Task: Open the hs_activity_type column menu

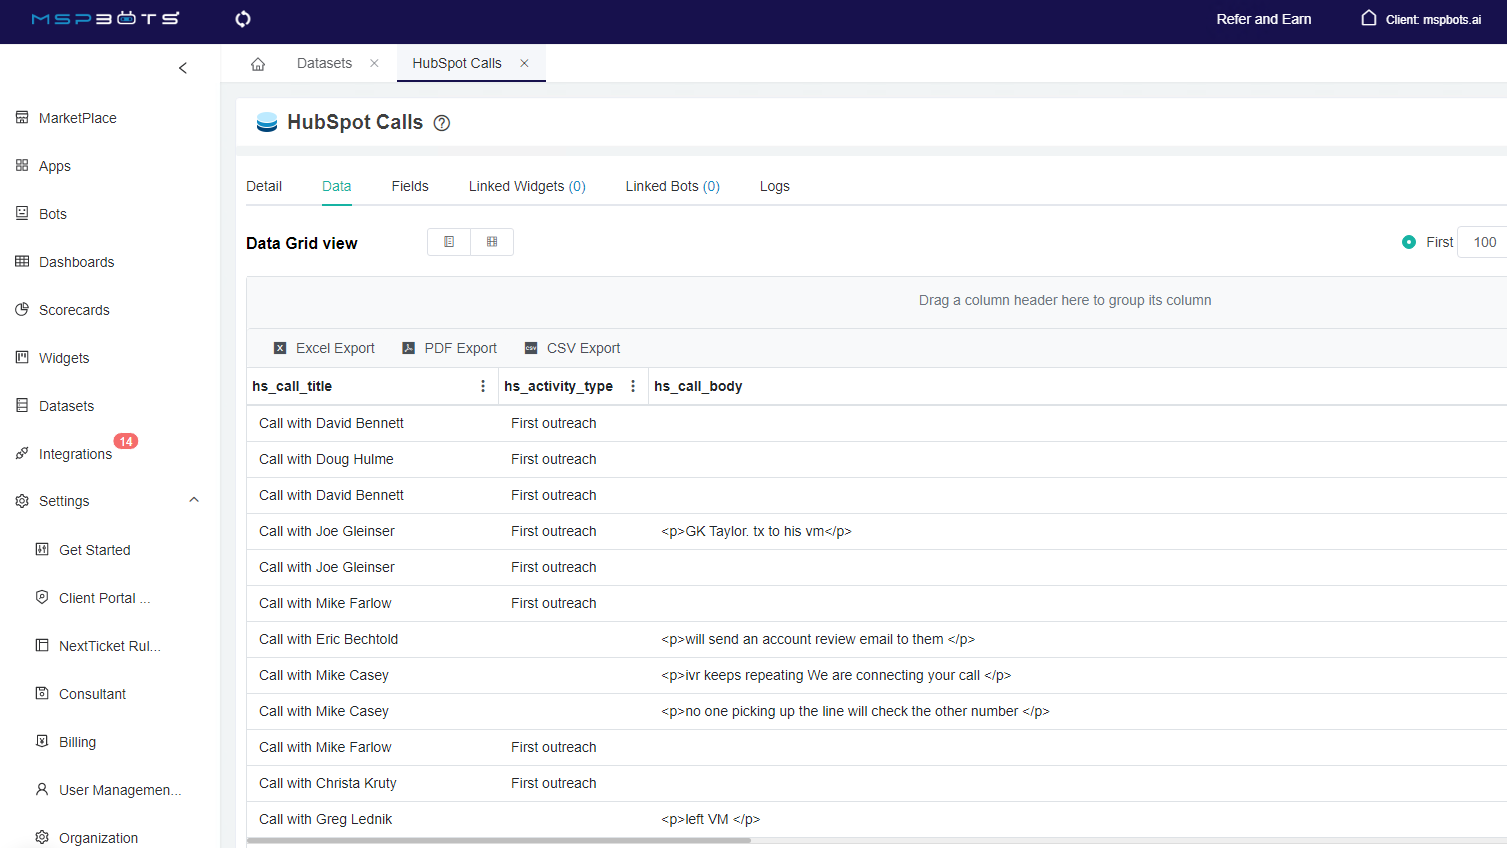Action: point(633,386)
